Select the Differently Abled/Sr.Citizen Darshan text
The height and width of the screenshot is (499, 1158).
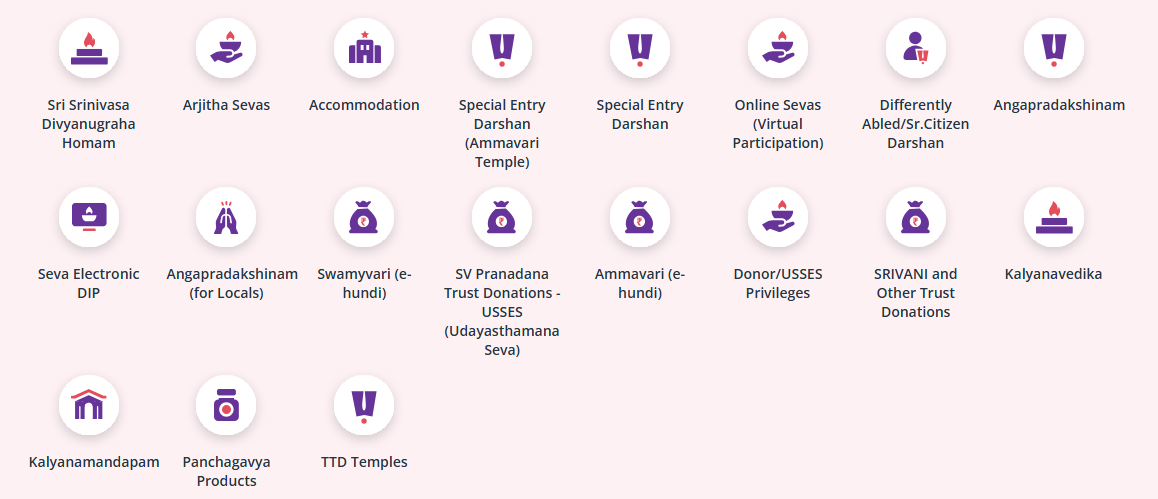click(916, 124)
